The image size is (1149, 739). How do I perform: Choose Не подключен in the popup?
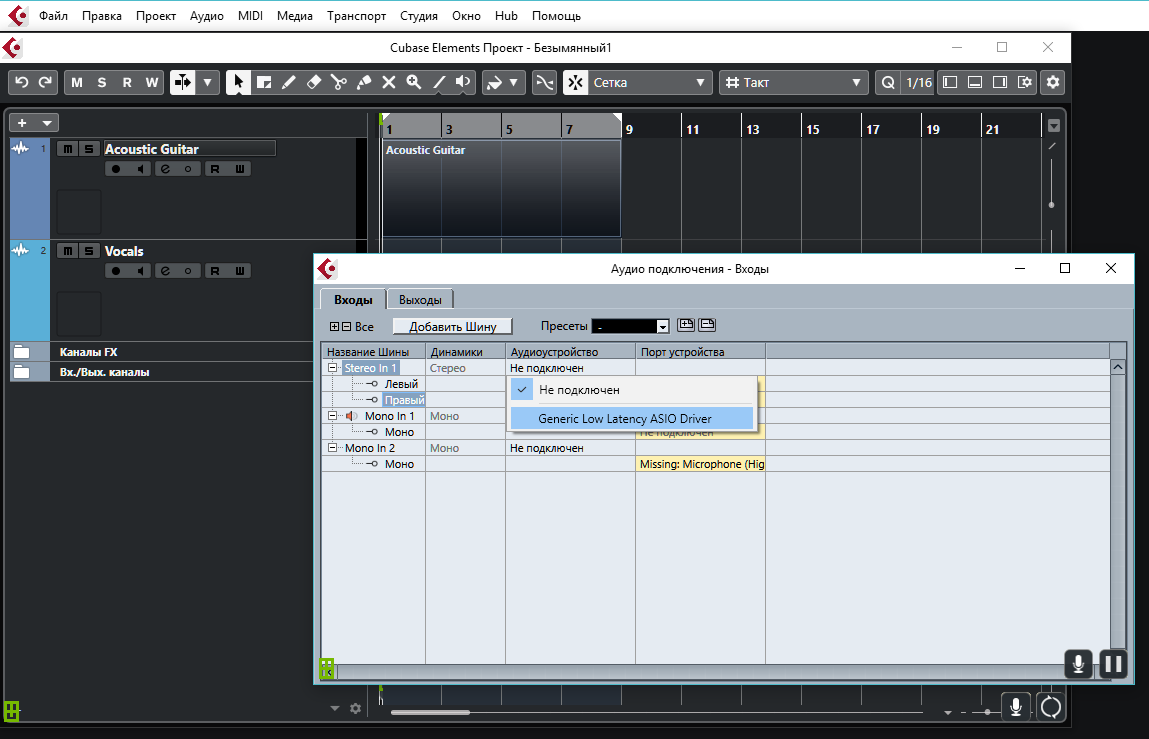(x=632, y=390)
